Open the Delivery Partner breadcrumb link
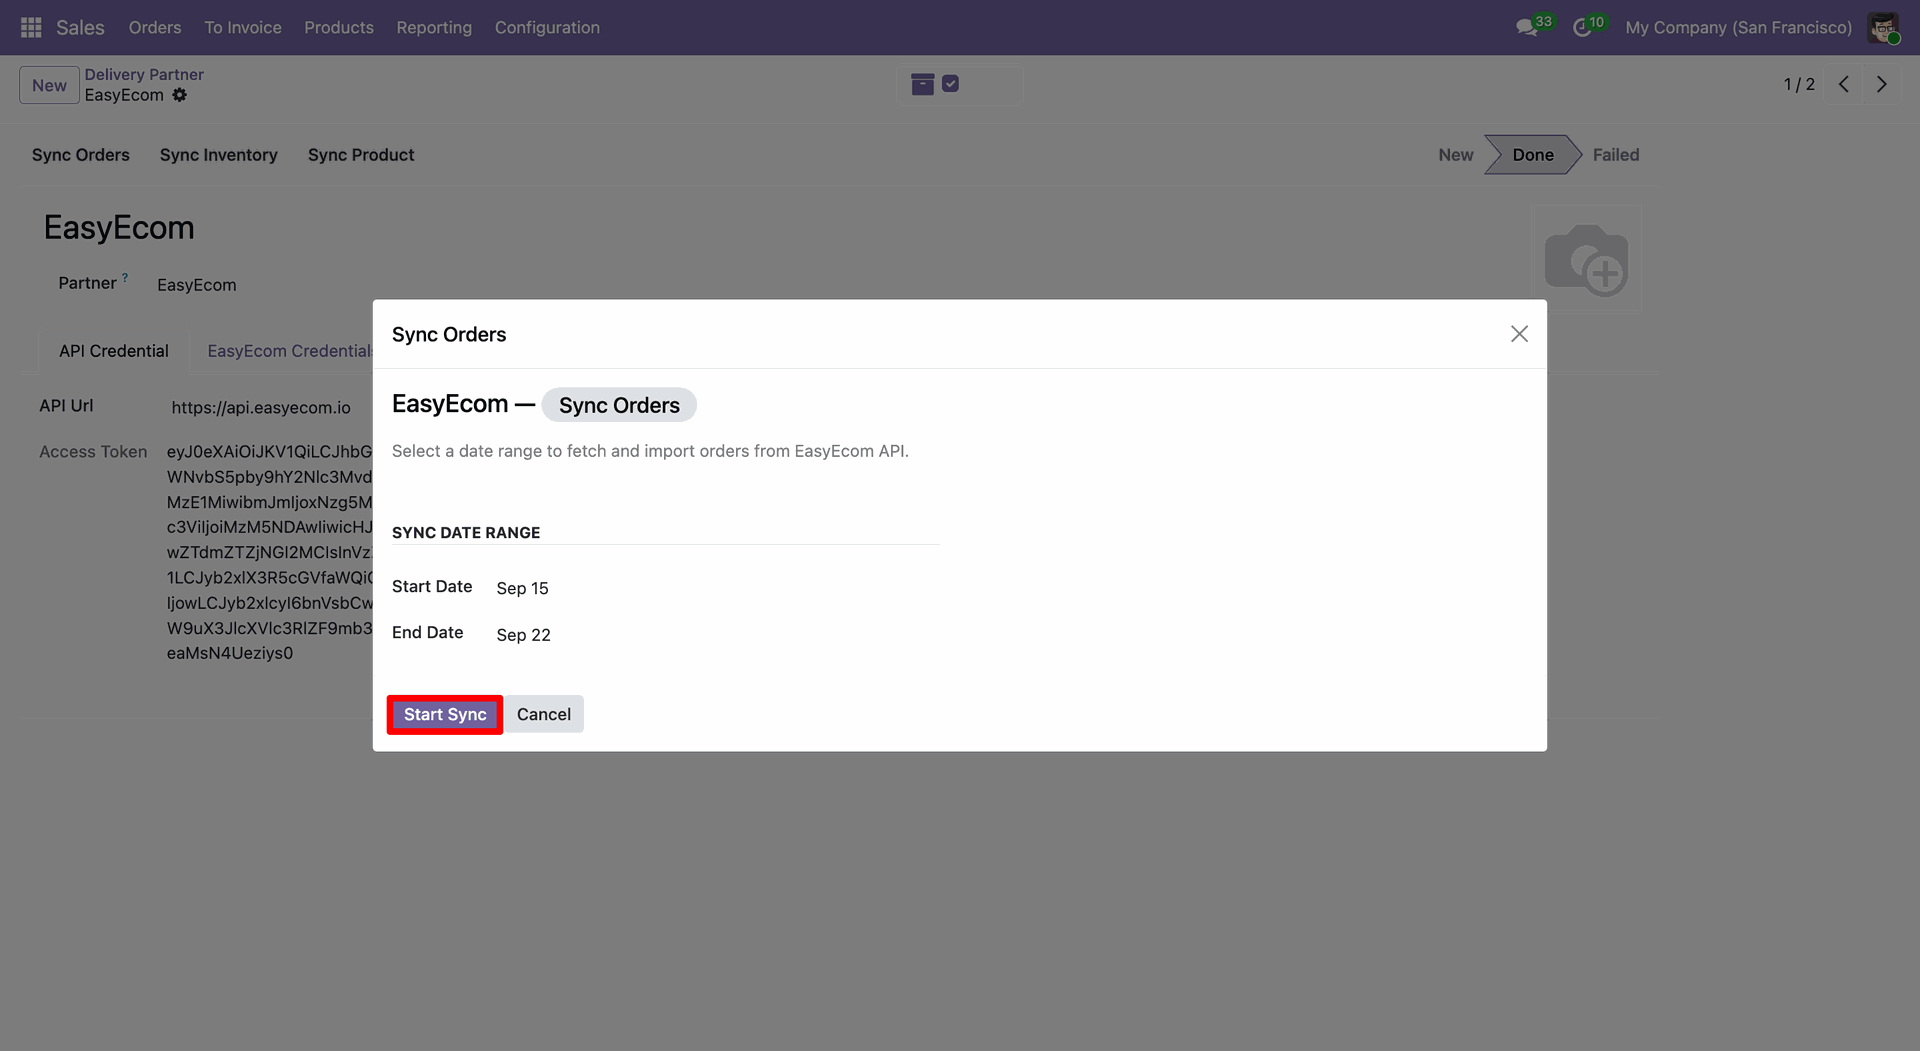This screenshot has height=1051, width=1920. (x=144, y=74)
